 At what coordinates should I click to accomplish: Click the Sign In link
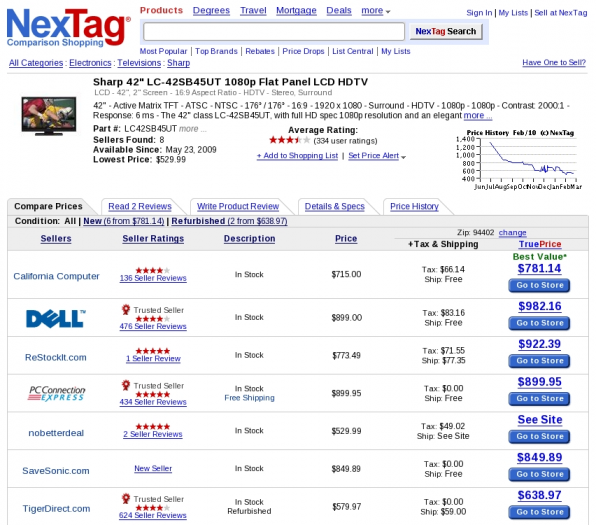coord(479,13)
